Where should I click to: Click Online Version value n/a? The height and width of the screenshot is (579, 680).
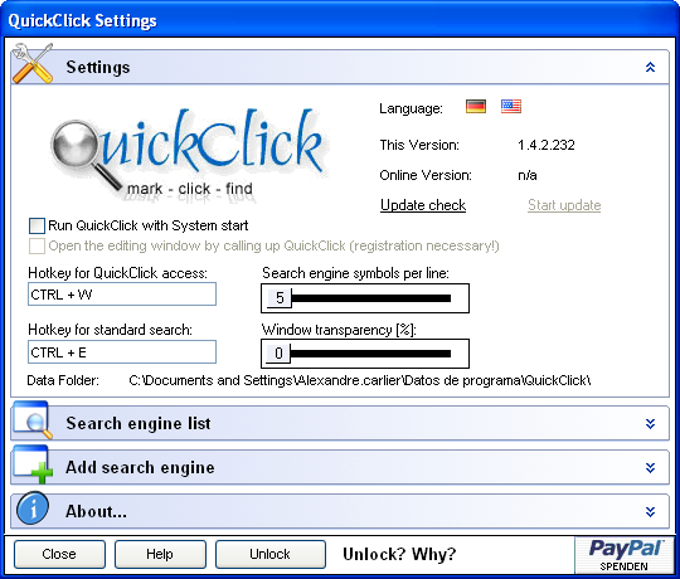(527, 175)
